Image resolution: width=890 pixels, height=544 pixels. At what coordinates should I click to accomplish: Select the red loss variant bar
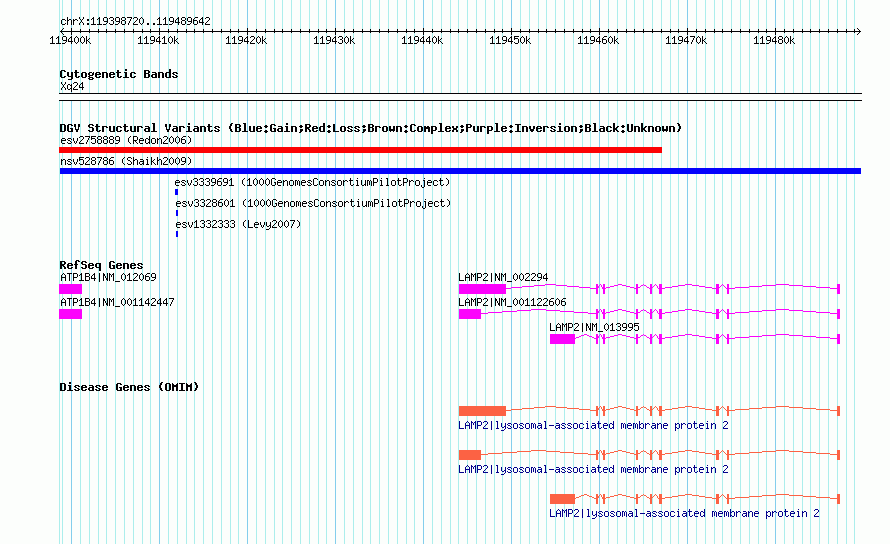(x=360, y=150)
